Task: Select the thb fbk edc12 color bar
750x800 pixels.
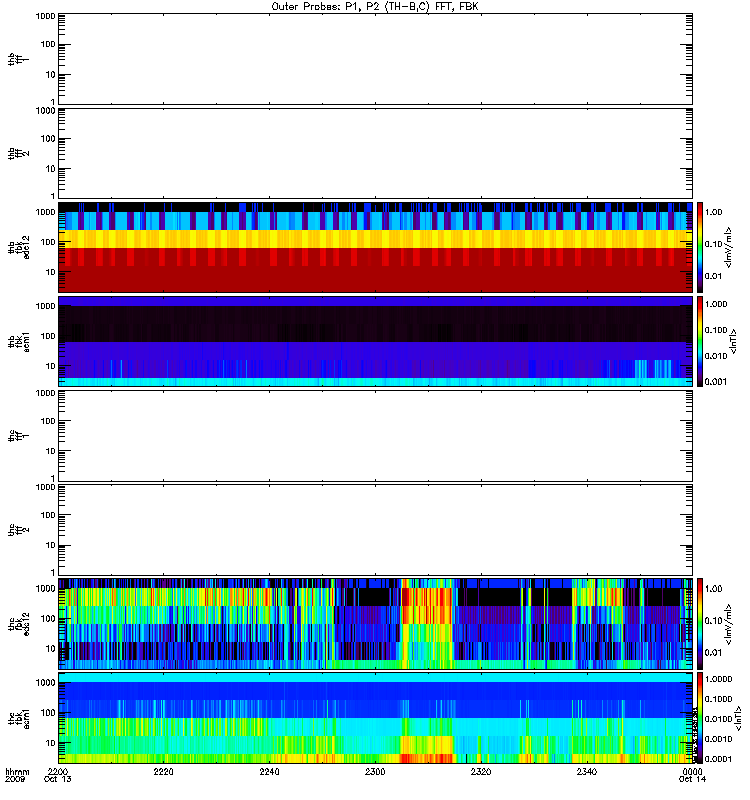Action: [700, 247]
